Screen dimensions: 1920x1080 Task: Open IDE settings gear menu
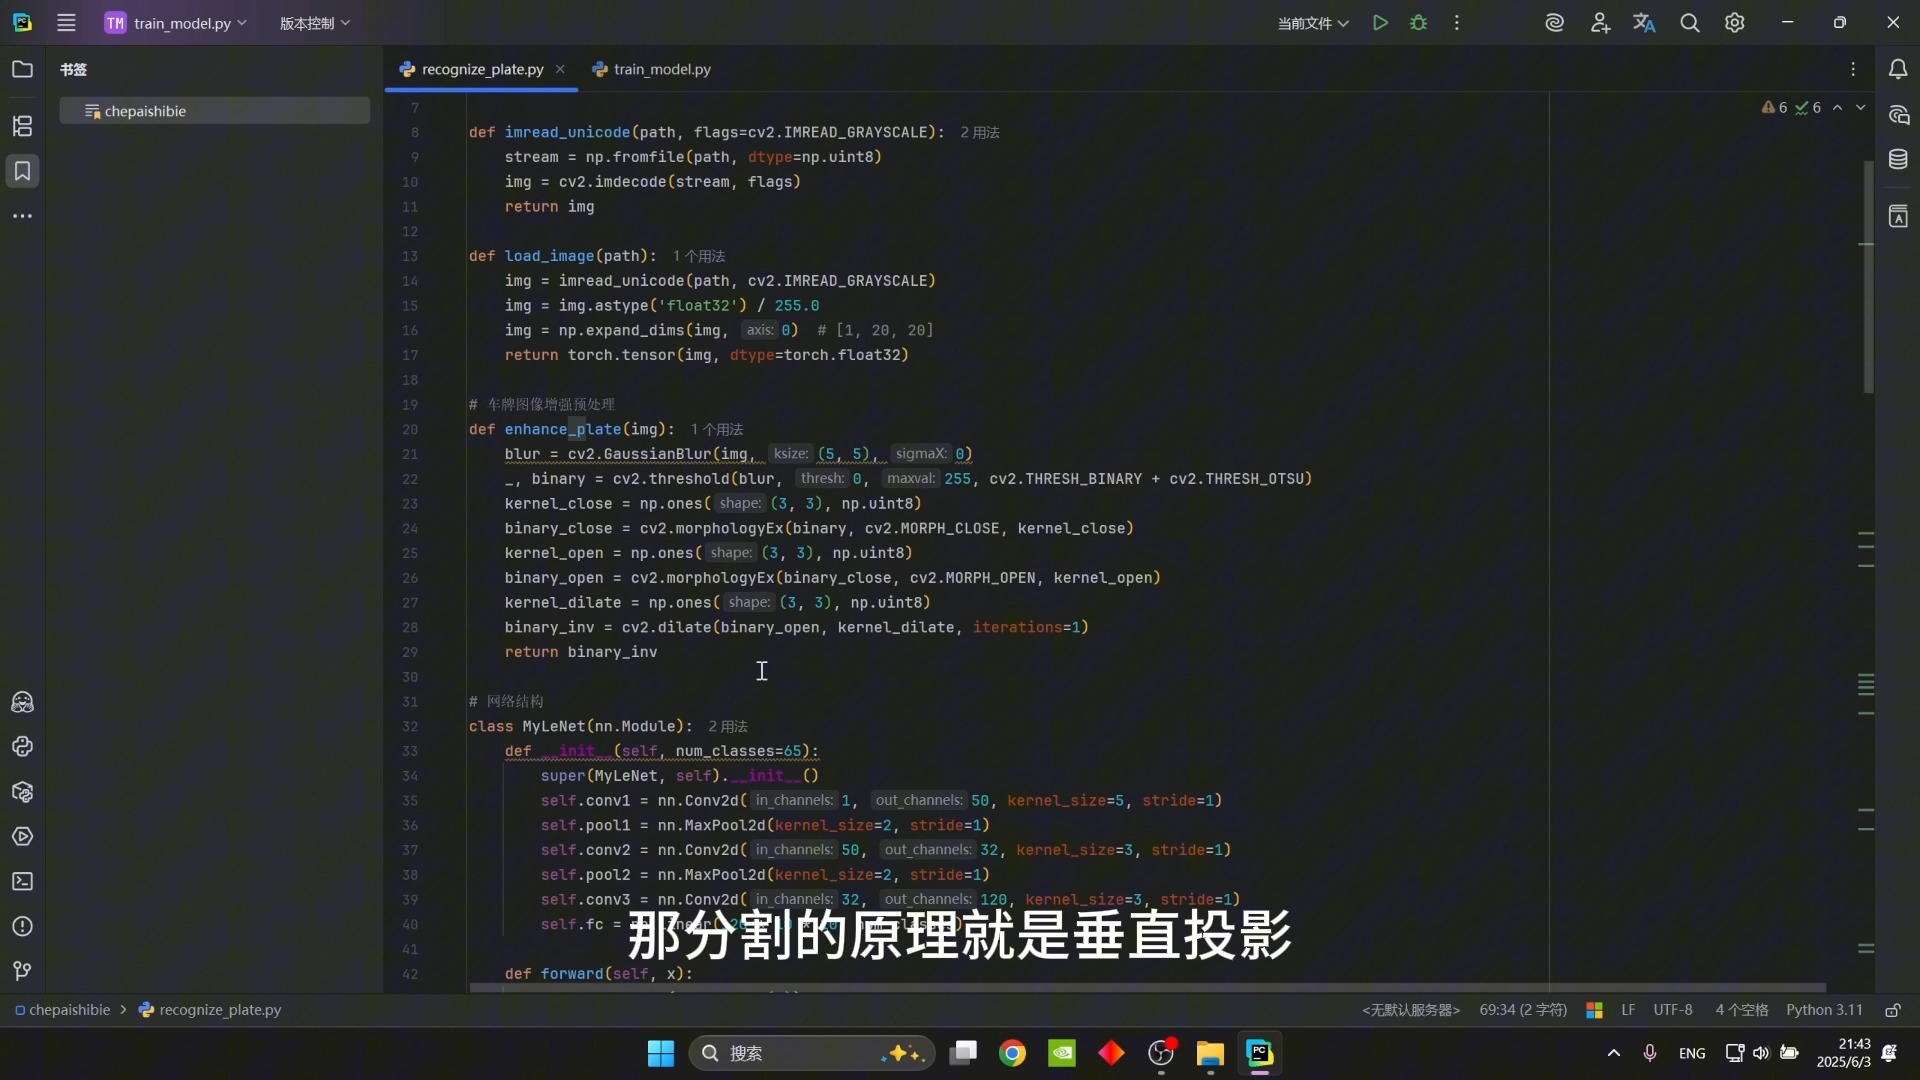[x=1735, y=23]
